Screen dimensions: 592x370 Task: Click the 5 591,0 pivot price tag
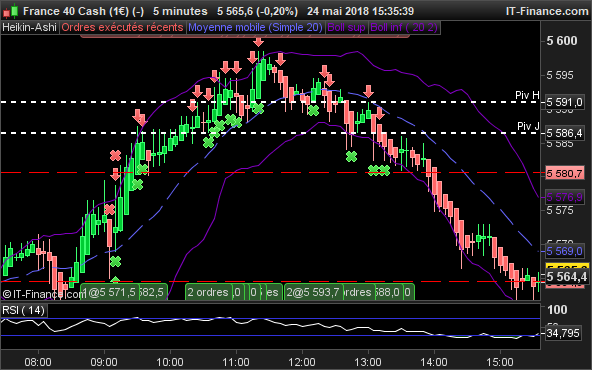(564, 102)
